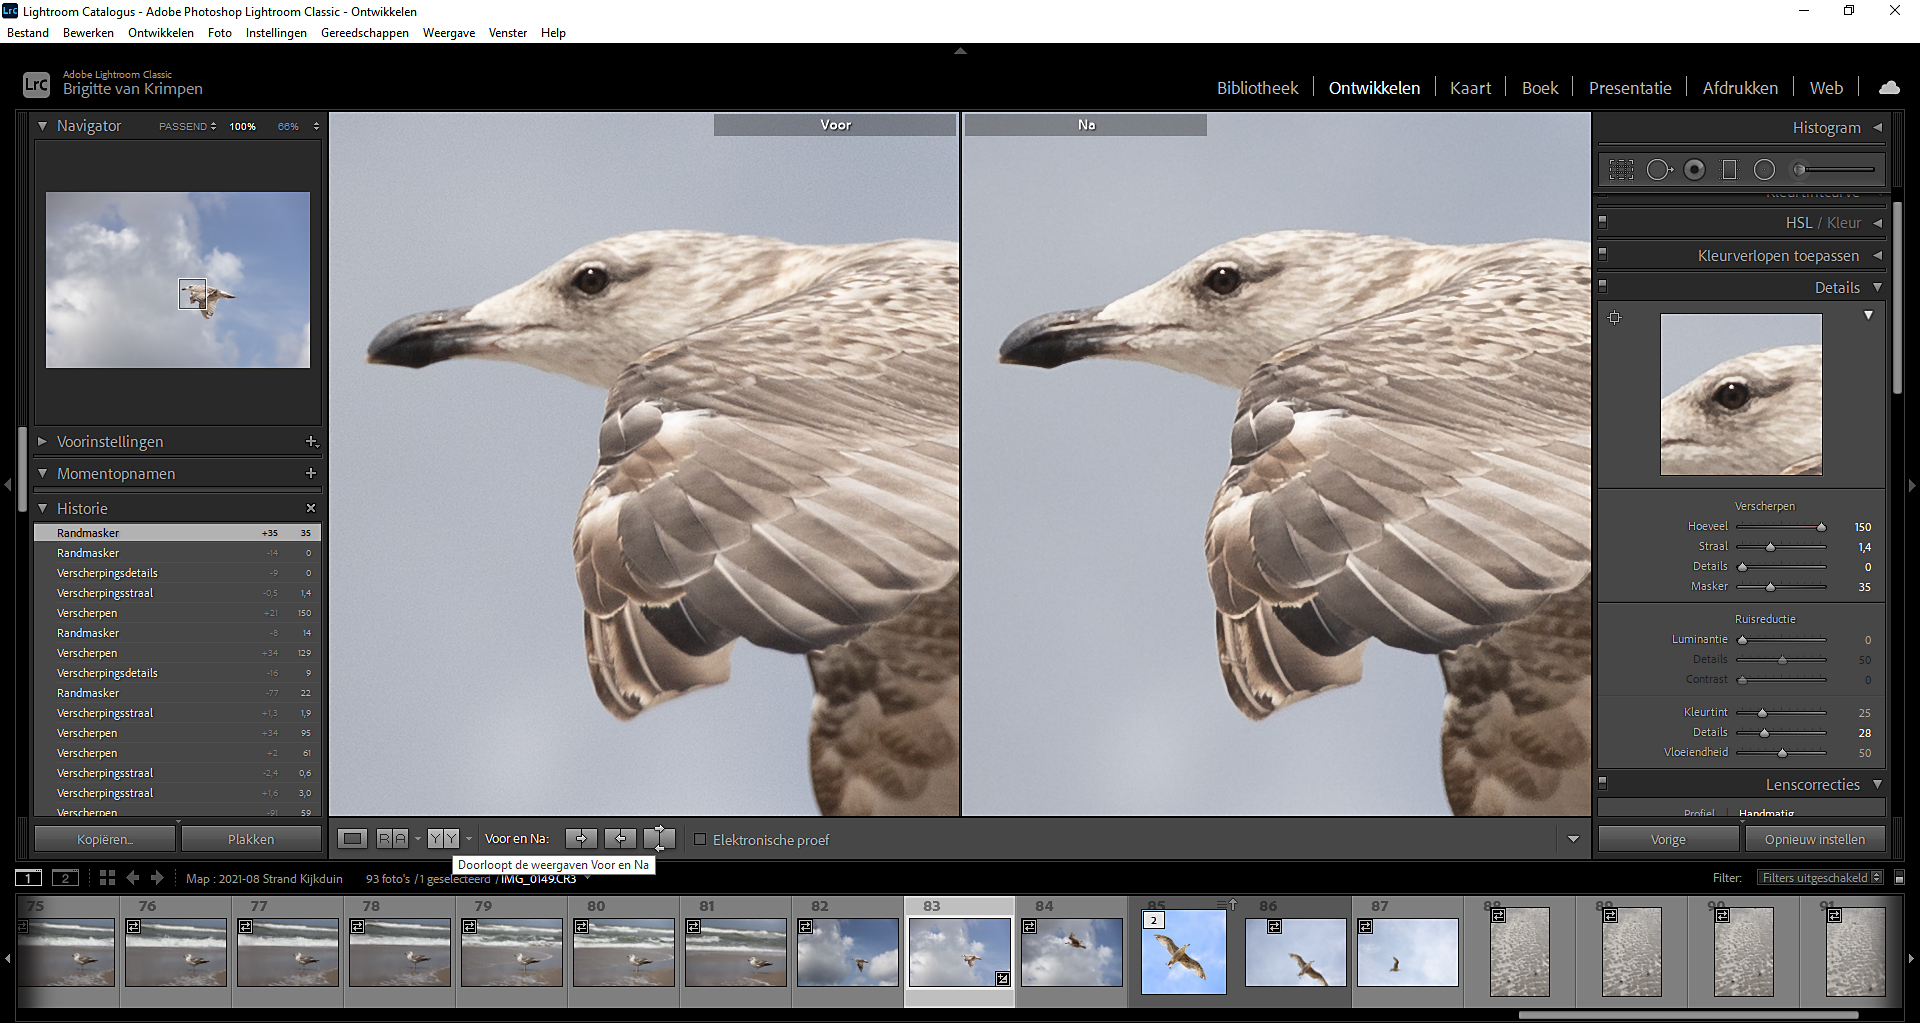Copy Voor settings to Na arrow button

pos(581,839)
